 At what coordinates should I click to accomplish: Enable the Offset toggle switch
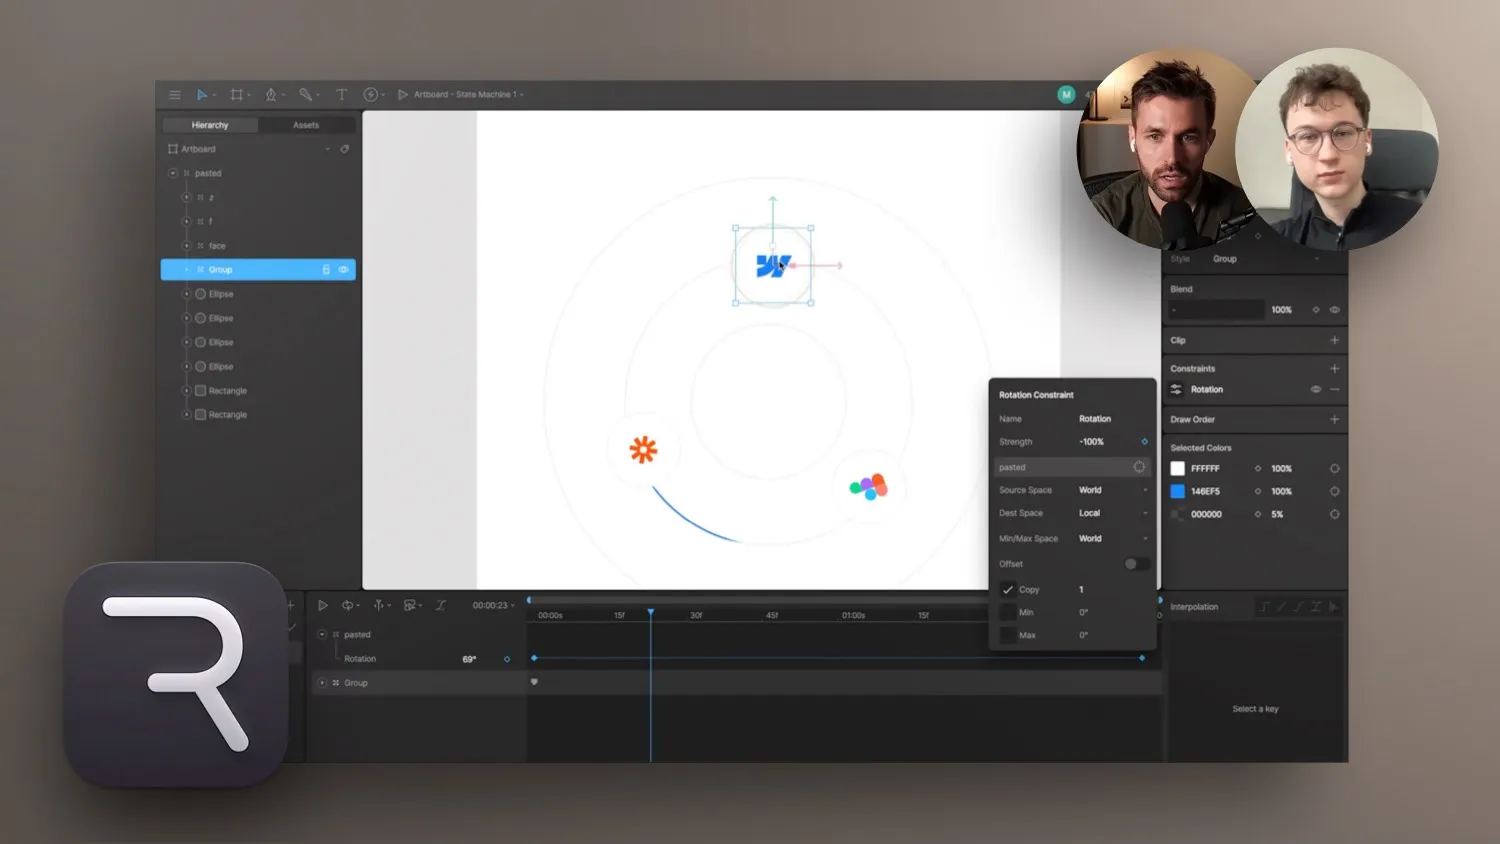coord(1136,564)
